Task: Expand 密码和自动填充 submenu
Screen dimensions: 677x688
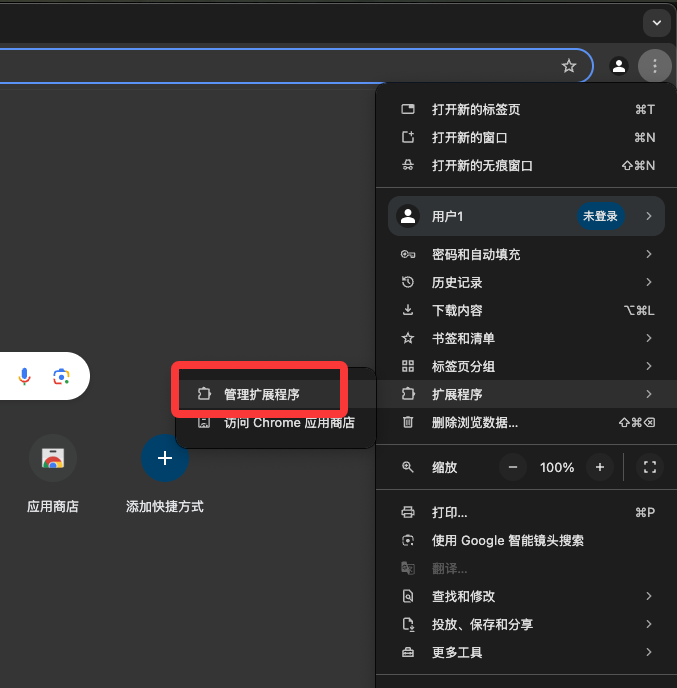Action: pyautogui.click(x=527, y=254)
